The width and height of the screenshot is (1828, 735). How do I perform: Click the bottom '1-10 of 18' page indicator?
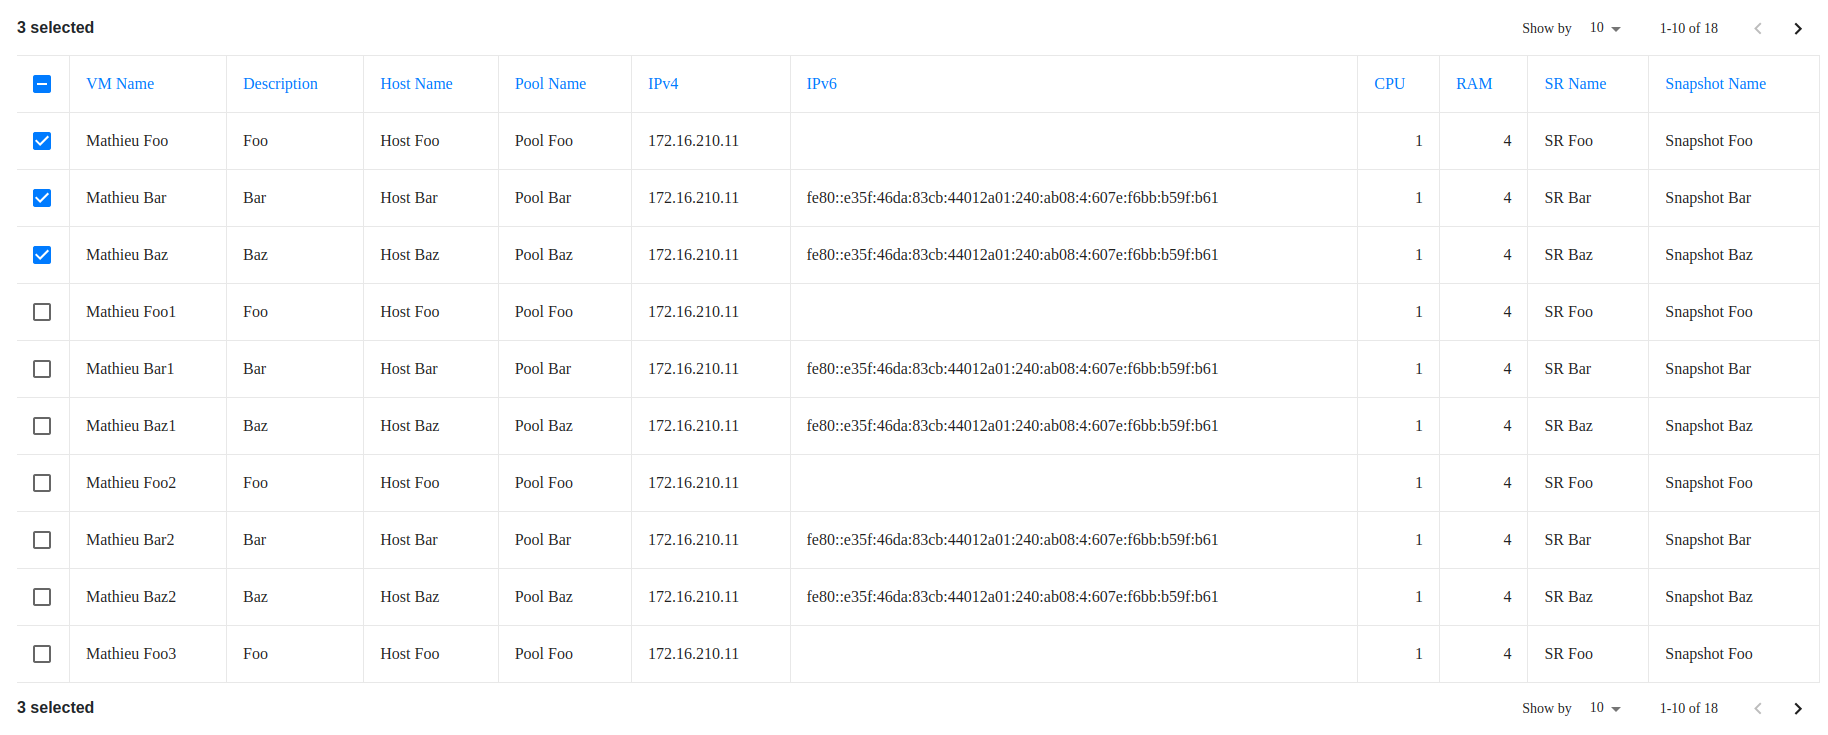(x=1689, y=708)
